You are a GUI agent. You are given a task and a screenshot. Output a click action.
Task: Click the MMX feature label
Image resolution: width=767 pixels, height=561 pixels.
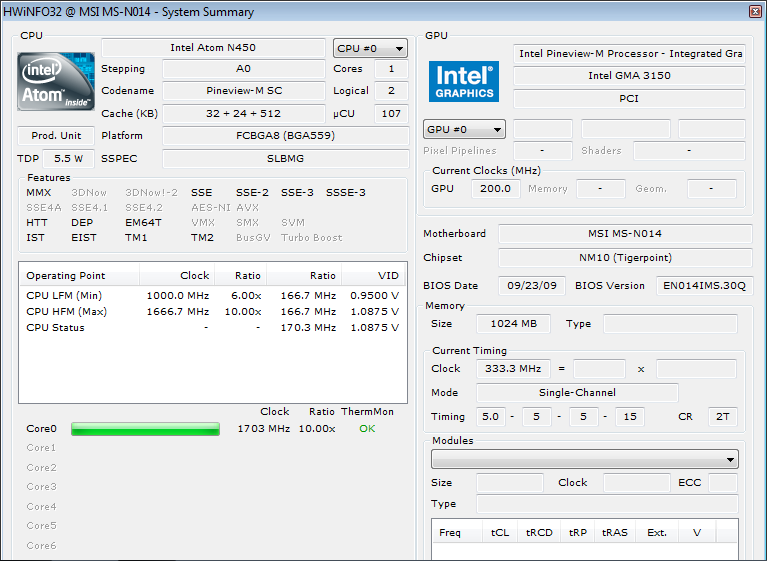point(39,193)
